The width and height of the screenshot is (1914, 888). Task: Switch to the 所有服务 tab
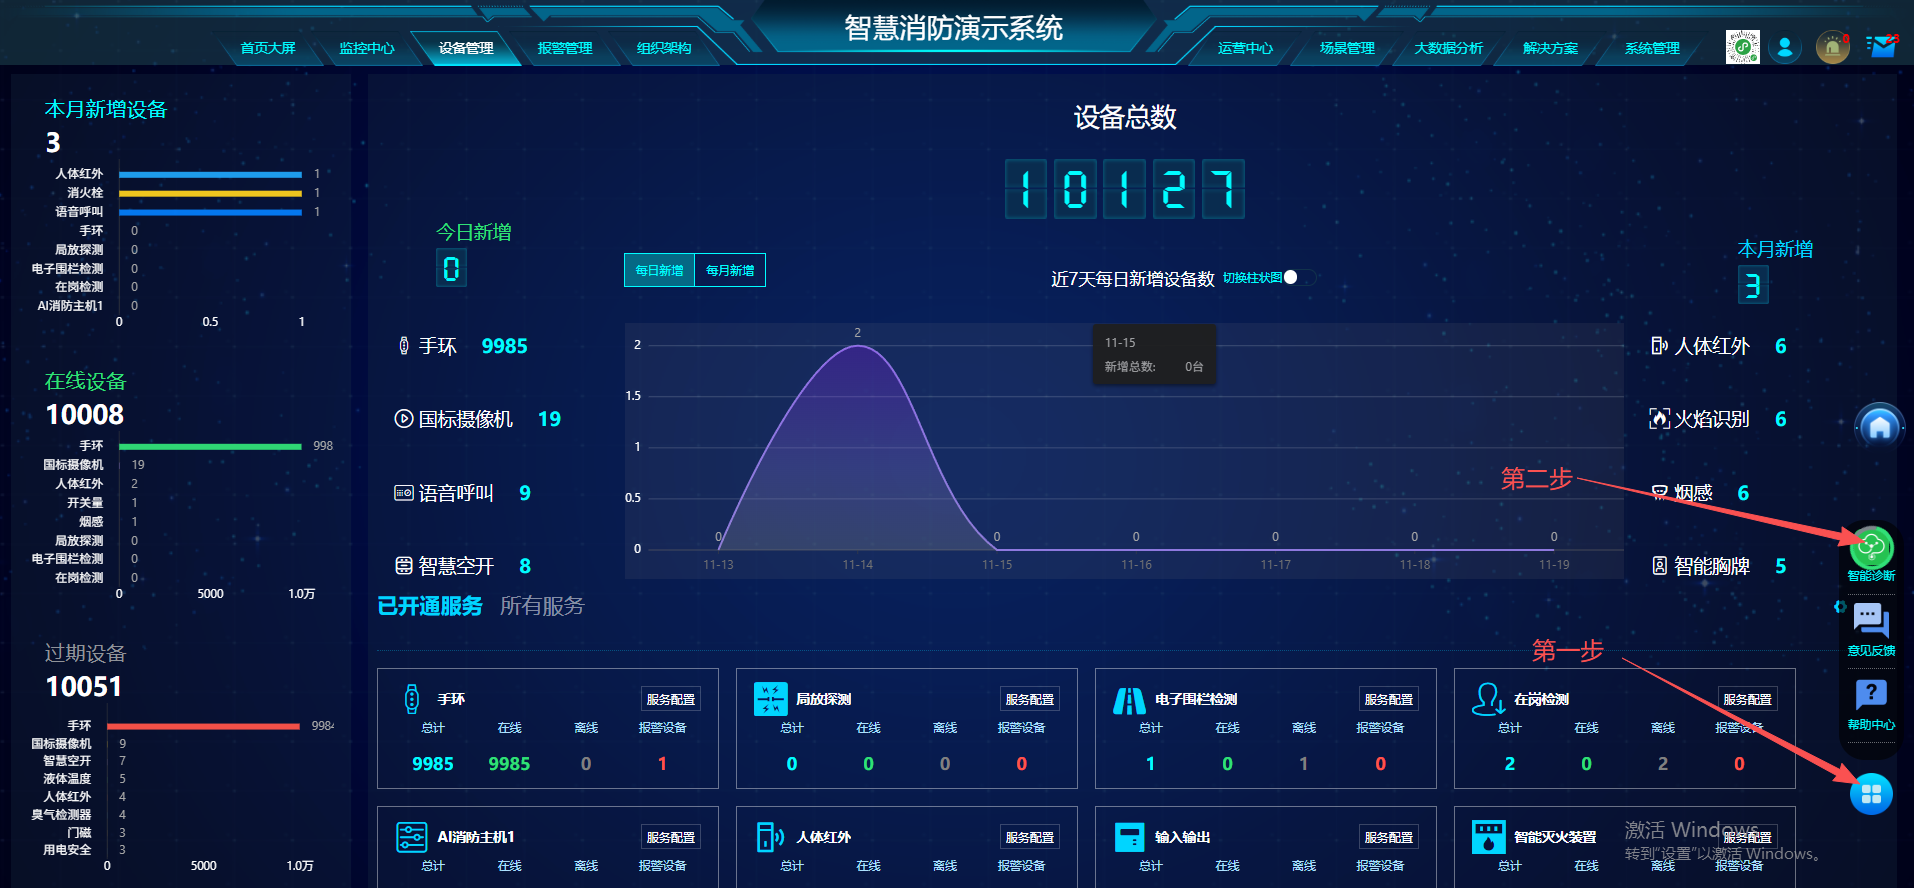point(541,606)
